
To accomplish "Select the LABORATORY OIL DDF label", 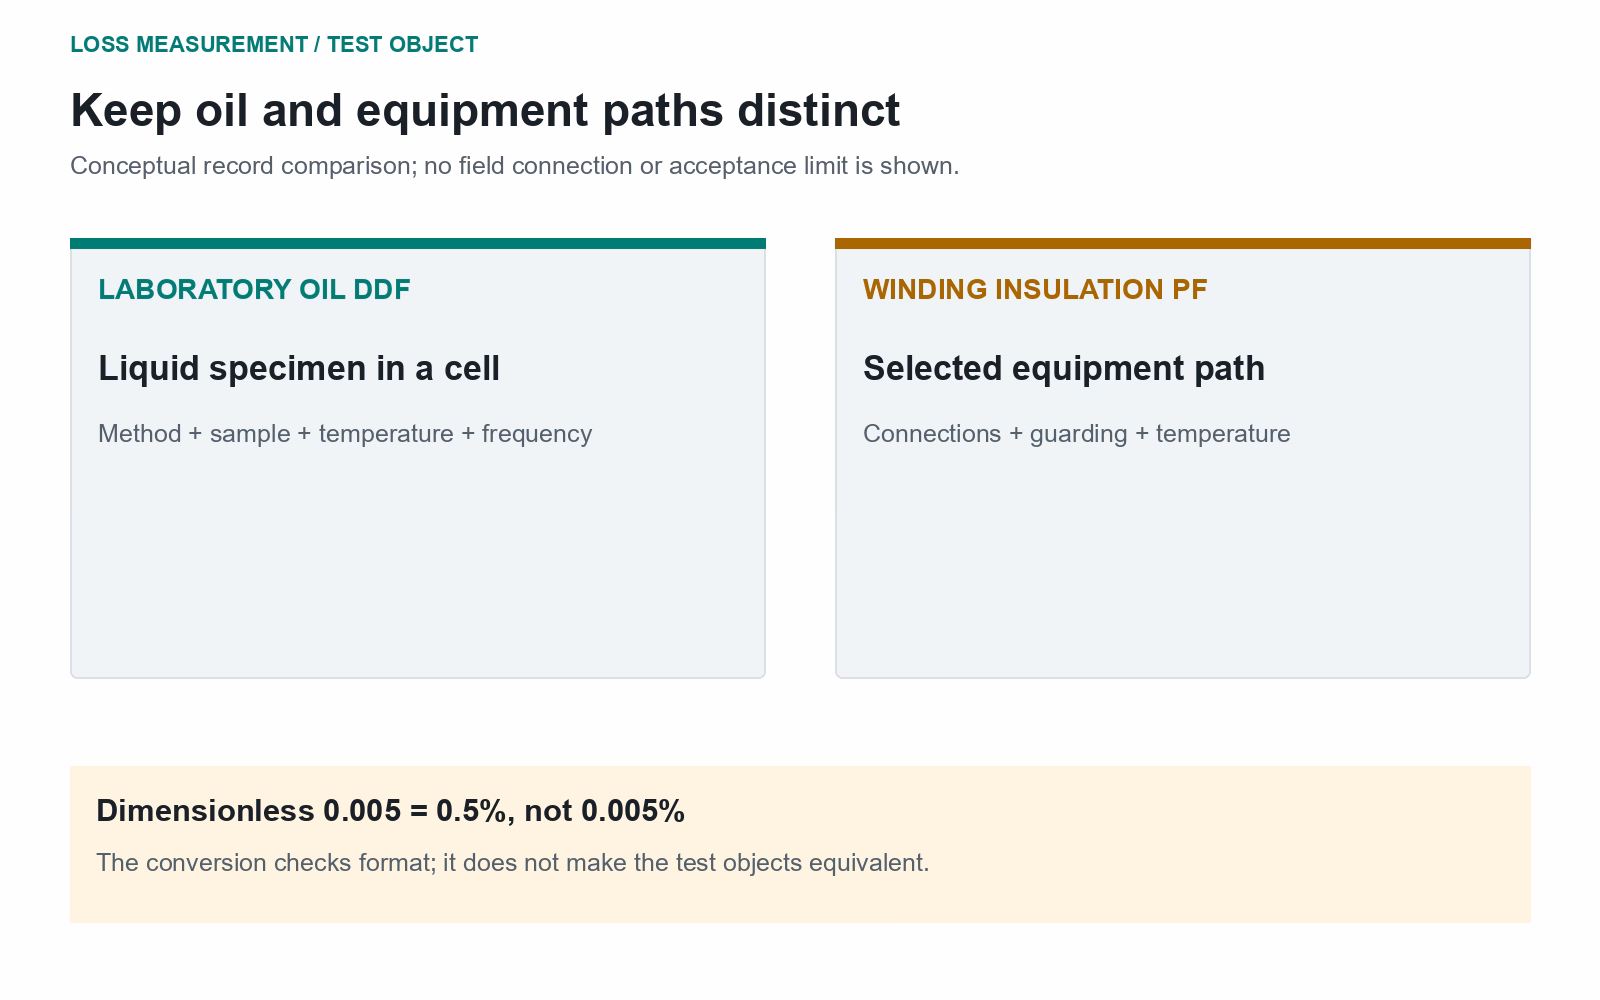I will 254,290.
